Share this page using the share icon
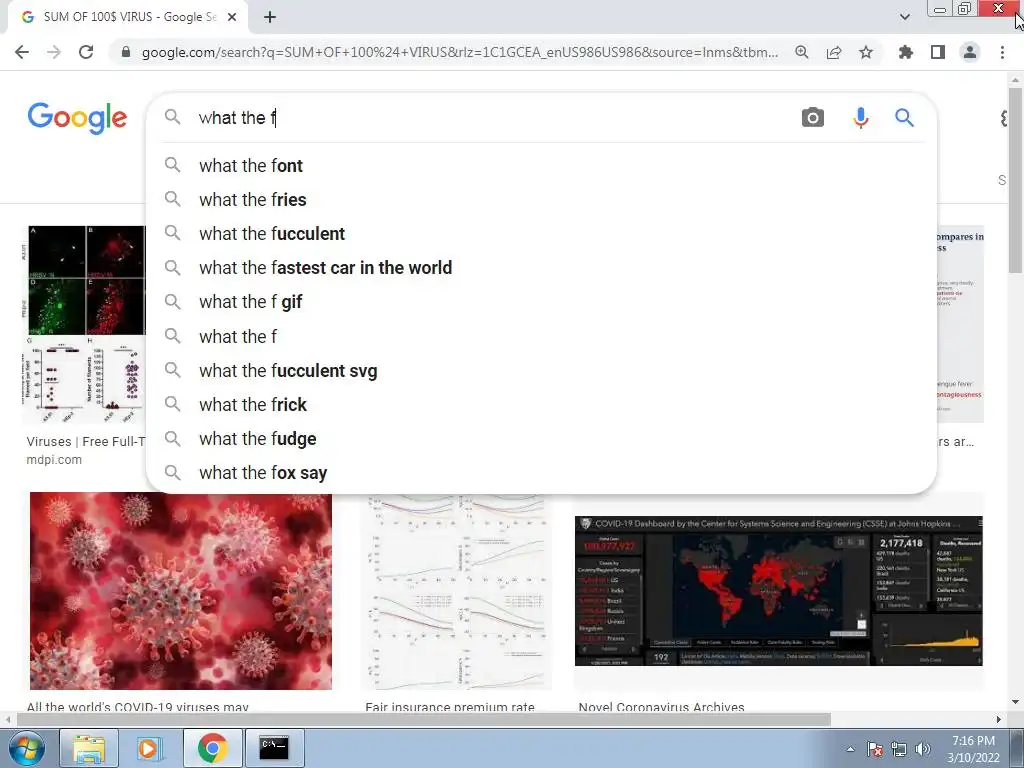Image resolution: width=1024 pixels, height=768 pixels. (834, 52)
